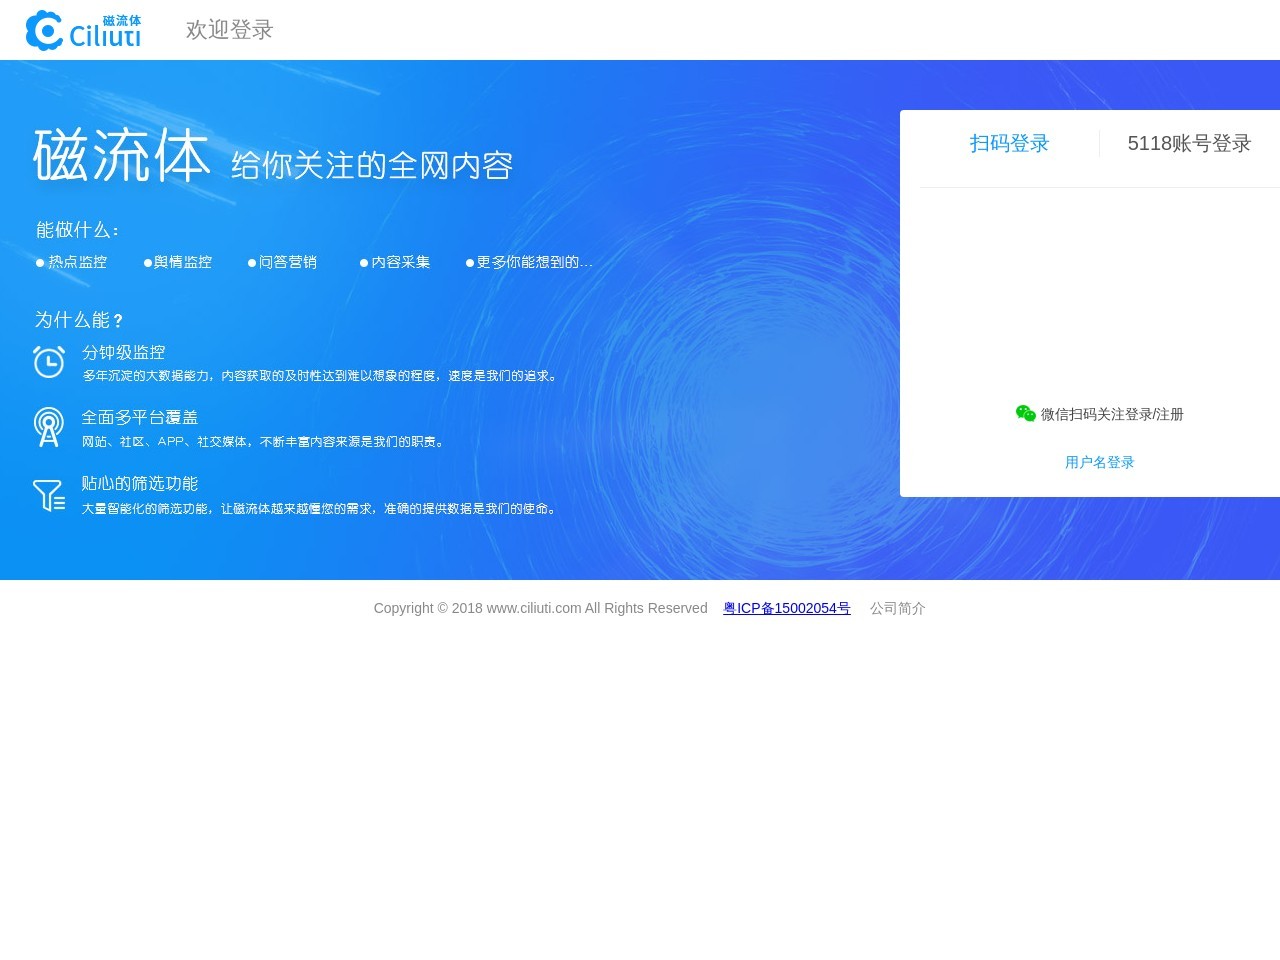The width and height of the screenshot is (1280, 960).
Task: Open the 粤ICP备15002054号 link
Action: [787, 608]
